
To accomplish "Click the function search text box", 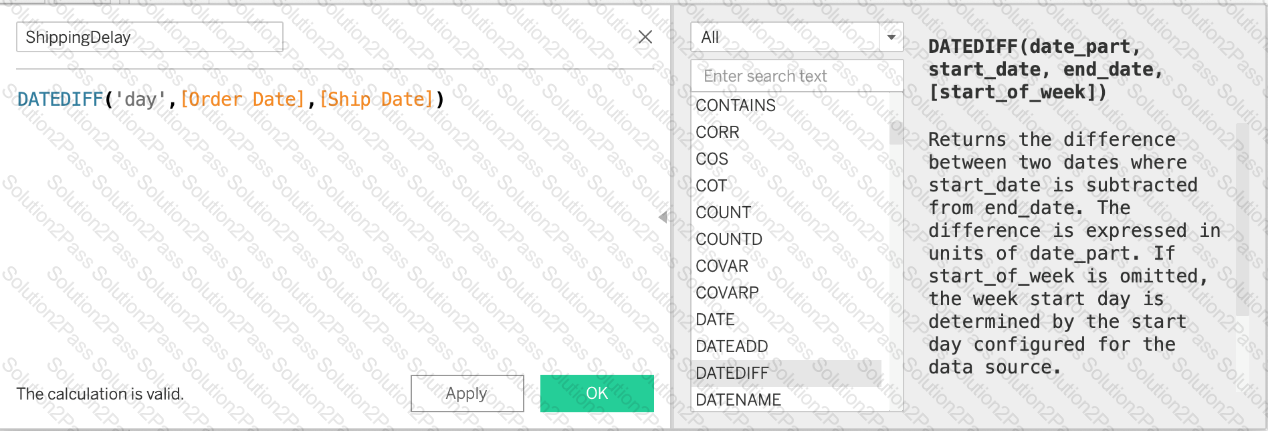I will (x=796, y=76).
